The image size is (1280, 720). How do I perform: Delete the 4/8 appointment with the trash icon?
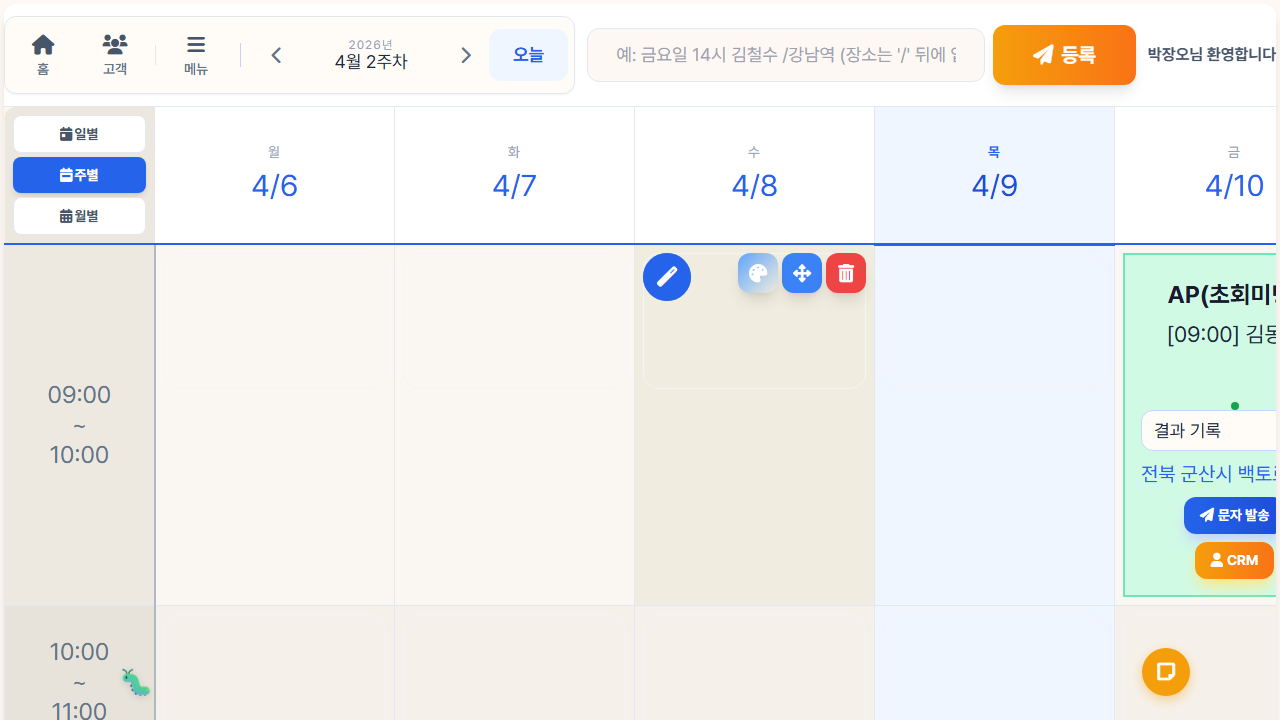tap(845, 272)
